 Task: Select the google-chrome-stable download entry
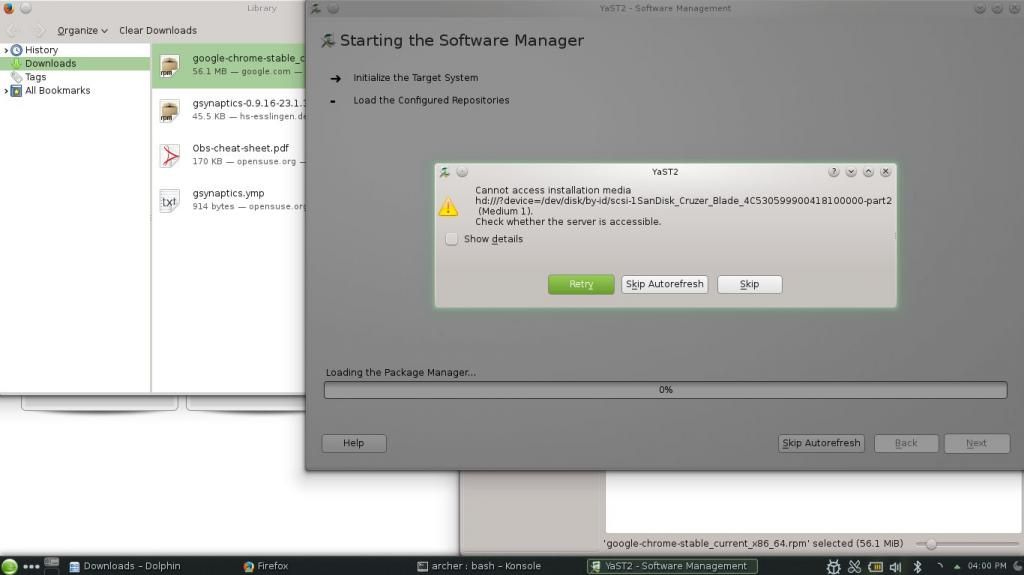(x=229, y=65)
